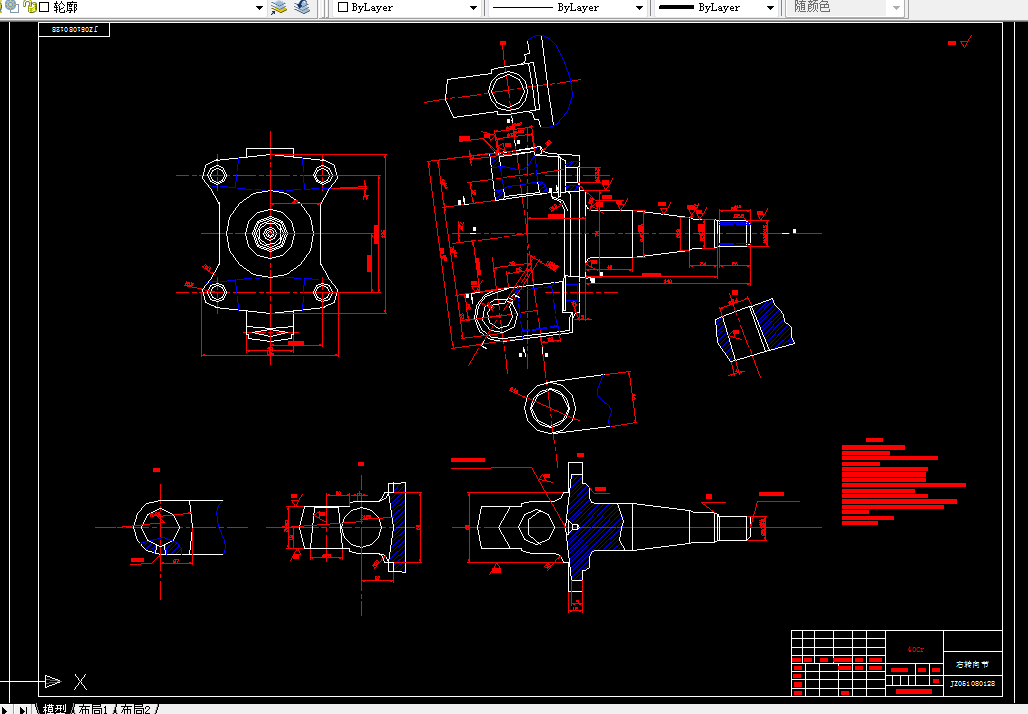
Task: Click the Layer Previous icon
Action: pyautogui.click(x=302, y=7)
